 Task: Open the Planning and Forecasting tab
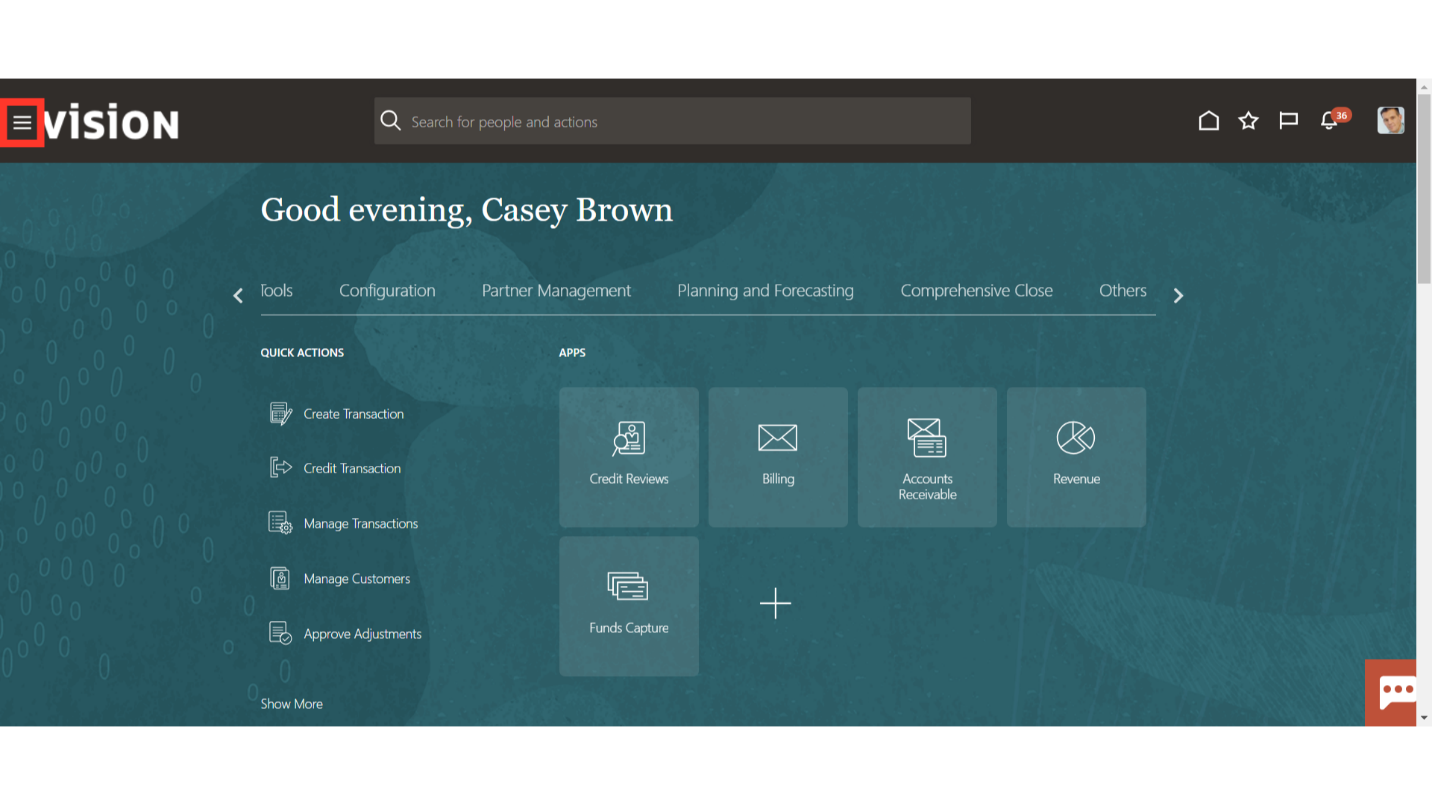766,290
